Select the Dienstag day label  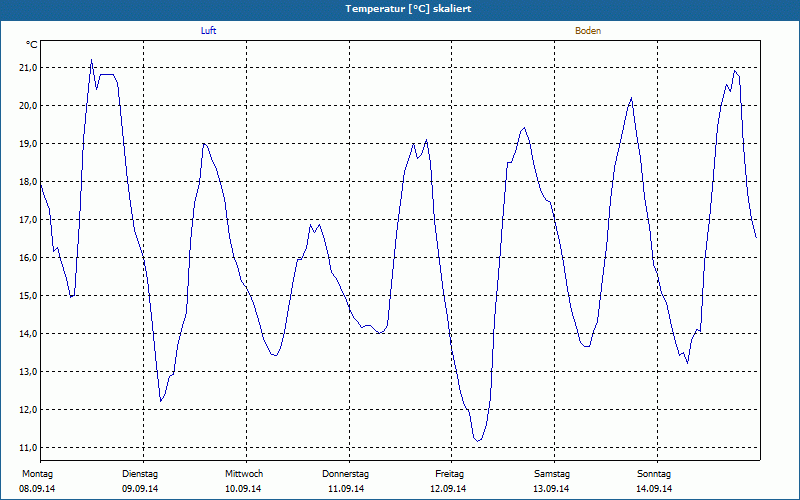click(x=140, y=474)
